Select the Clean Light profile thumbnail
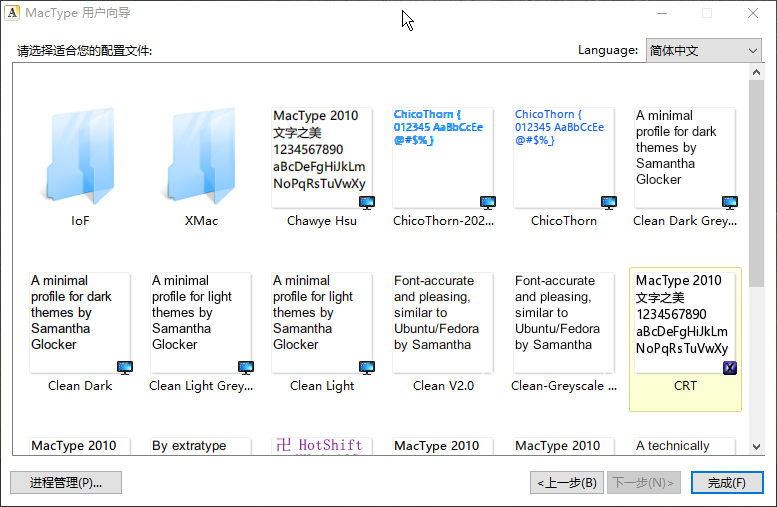This screenshot has height=507, width=777. pos(322,323)
